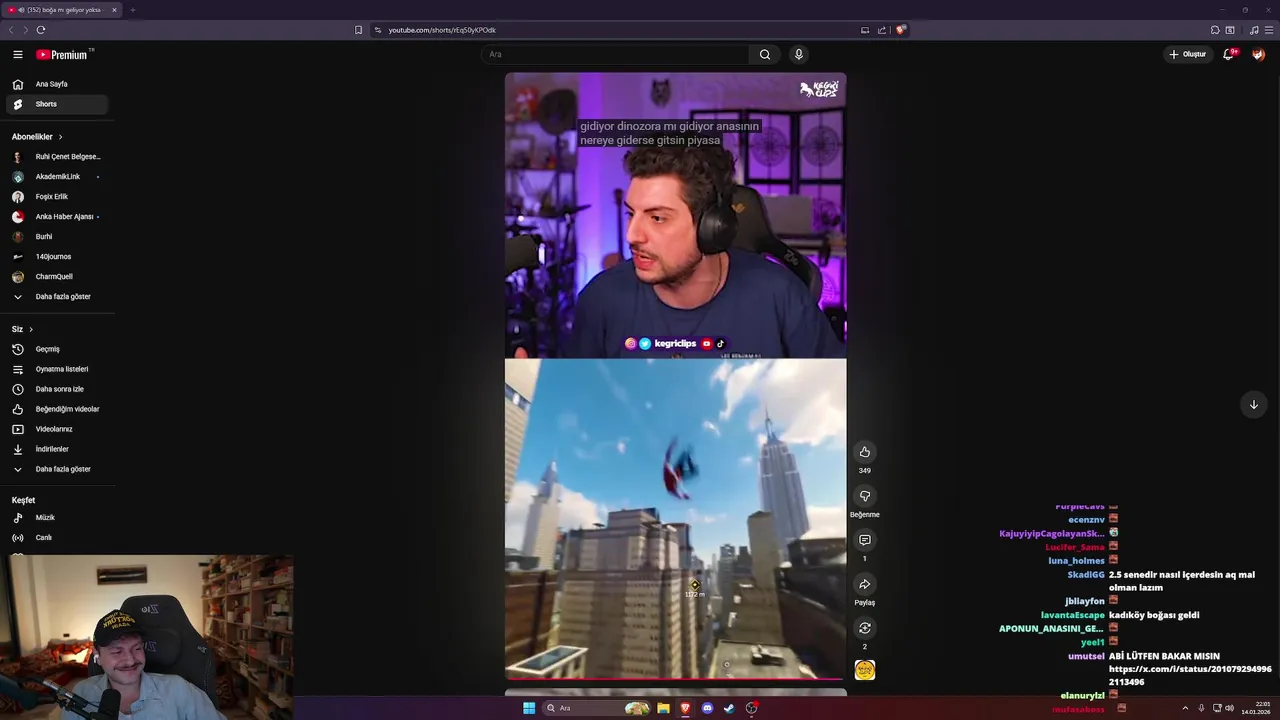Open Brave browser taskbar icon
Image resolution: width=1280 pixels, height=720 pixels.
tap(685, 708)
